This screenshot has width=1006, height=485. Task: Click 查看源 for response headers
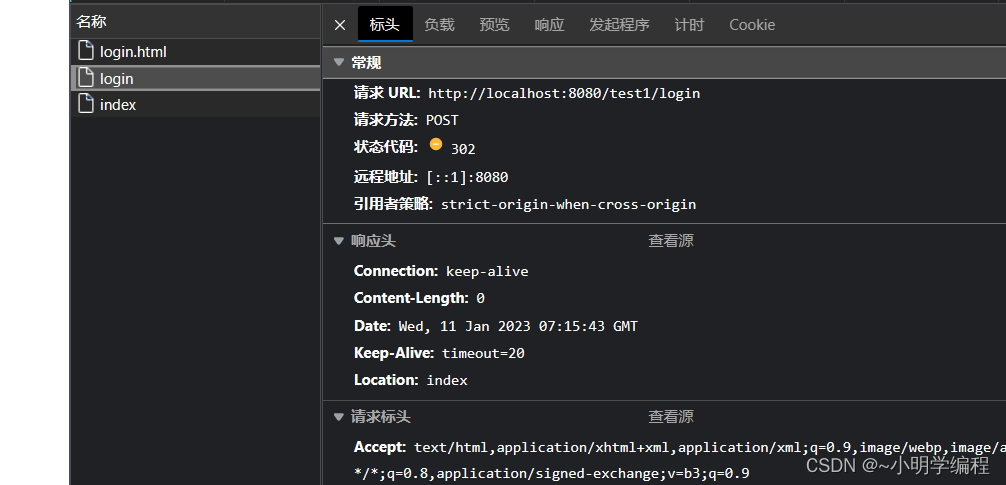[x=670, y=241]
